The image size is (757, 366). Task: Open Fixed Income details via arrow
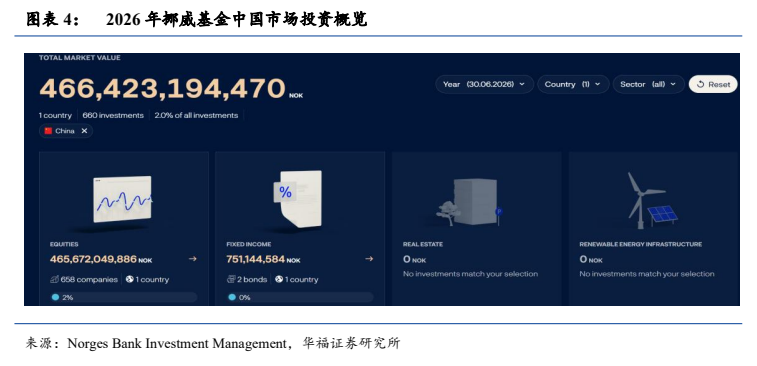[369, 259]
